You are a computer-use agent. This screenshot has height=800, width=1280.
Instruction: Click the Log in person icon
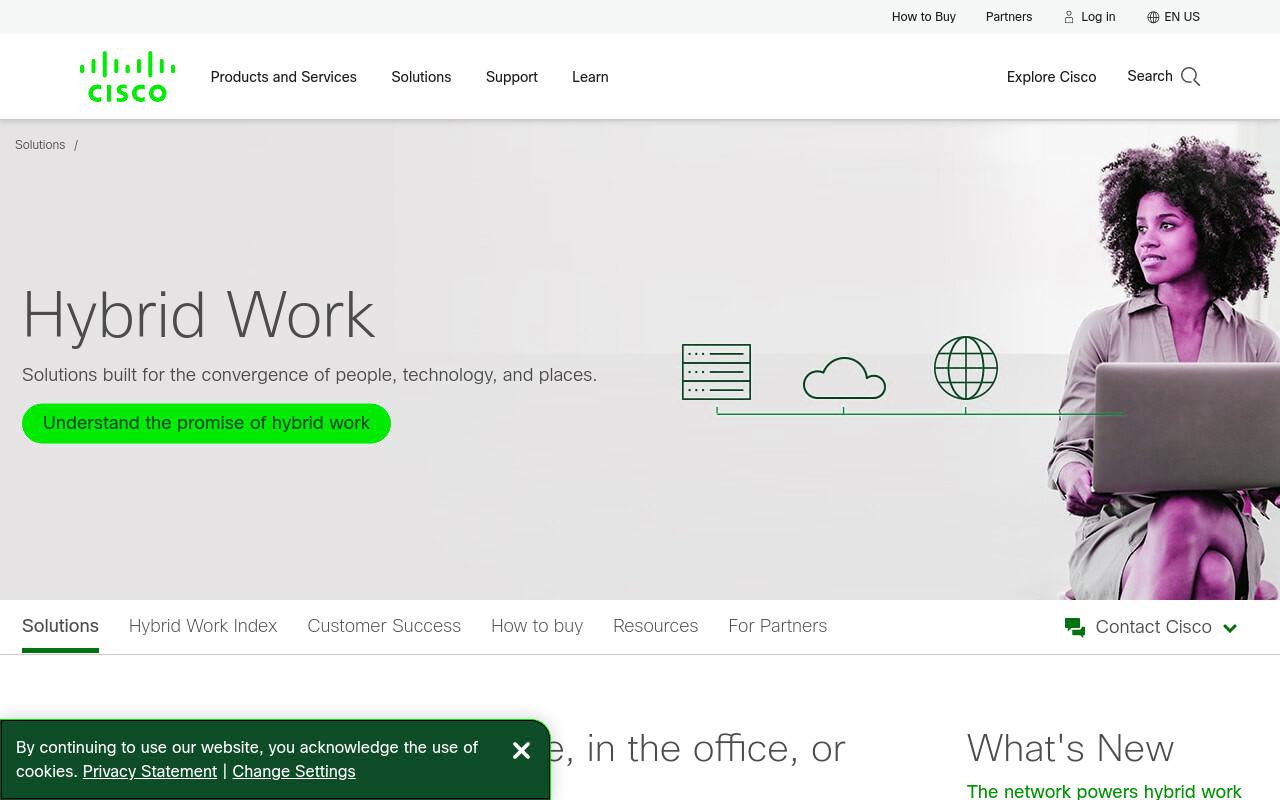1069,17
